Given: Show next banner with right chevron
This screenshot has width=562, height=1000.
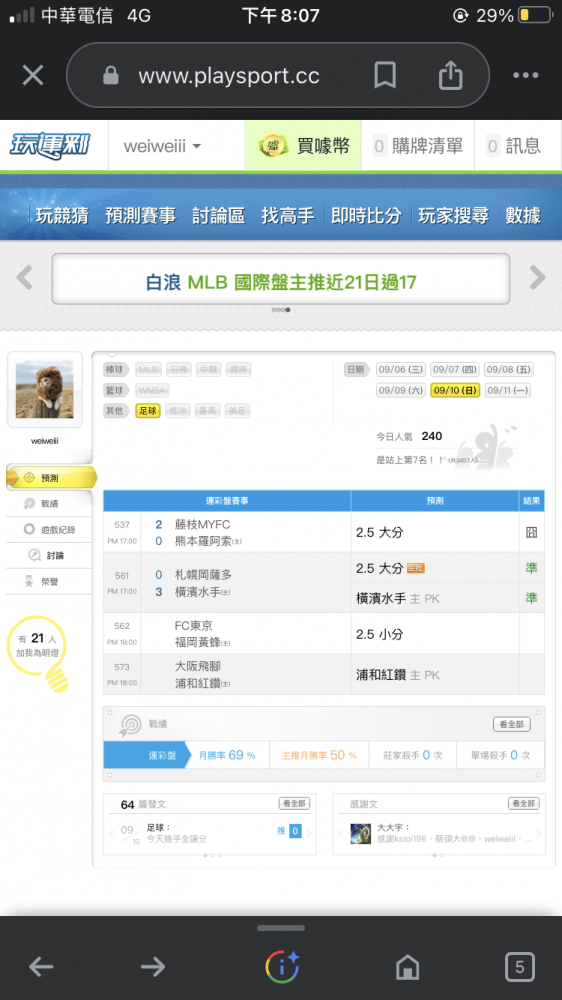Looking at the screenshot, I should point(537,278).
